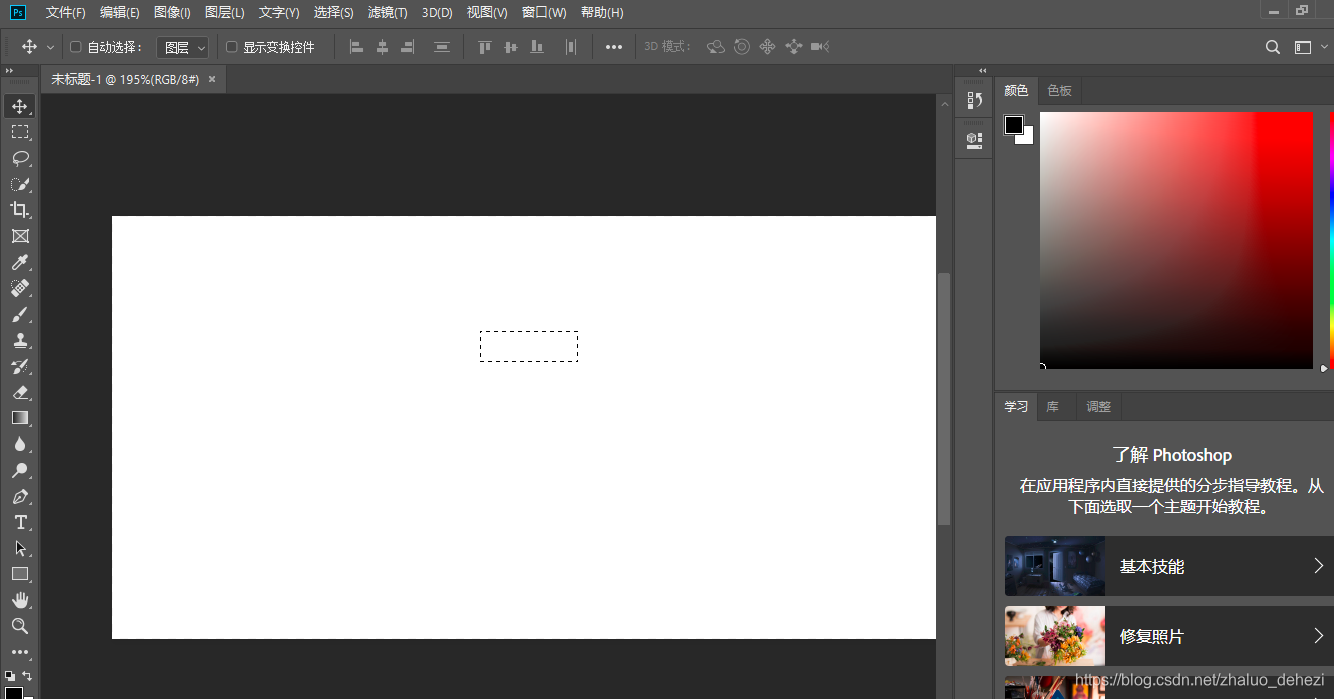Select the Rectangular Marquee tool
Viewport: 1334px width, 699px height.
[x=20, y=132]
